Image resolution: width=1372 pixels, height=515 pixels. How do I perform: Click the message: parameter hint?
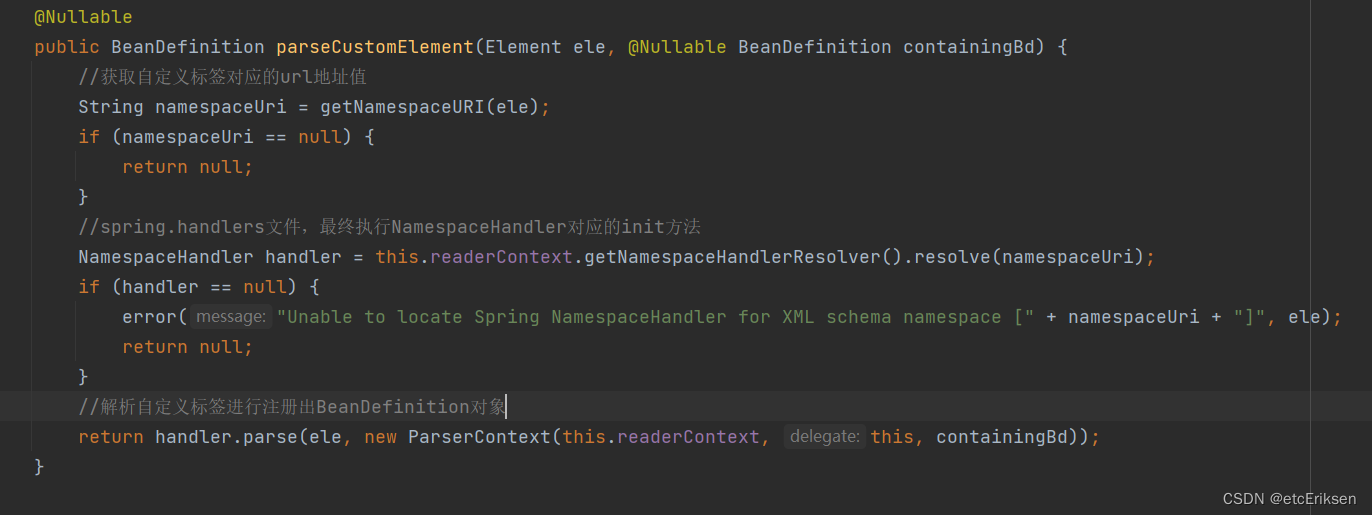click(x=231, y=317)
